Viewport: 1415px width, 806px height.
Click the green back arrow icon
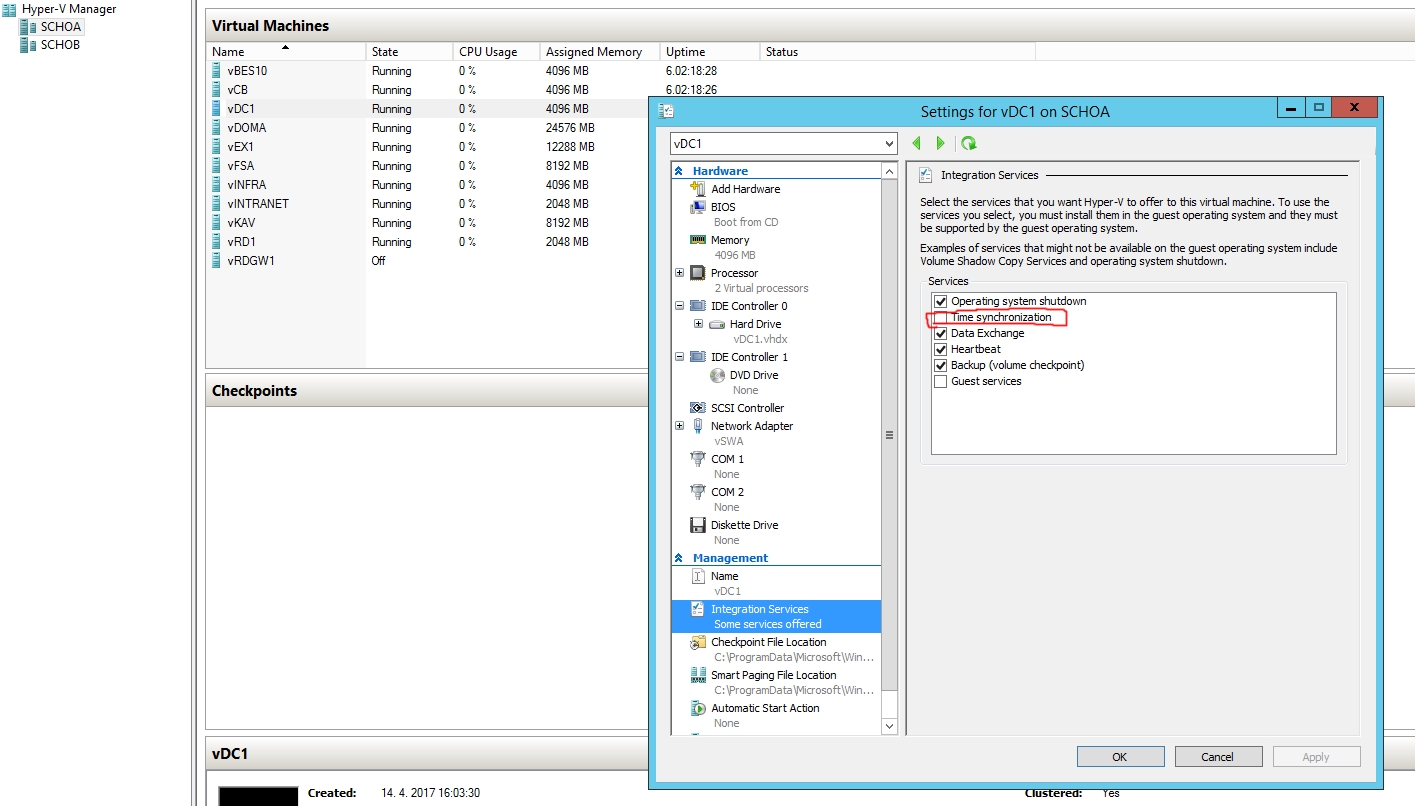click(x=917, y=144)
